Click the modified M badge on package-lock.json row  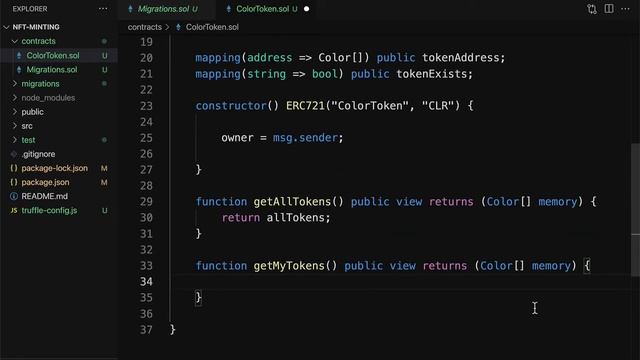pyautogui.click(x=104, y=168)
